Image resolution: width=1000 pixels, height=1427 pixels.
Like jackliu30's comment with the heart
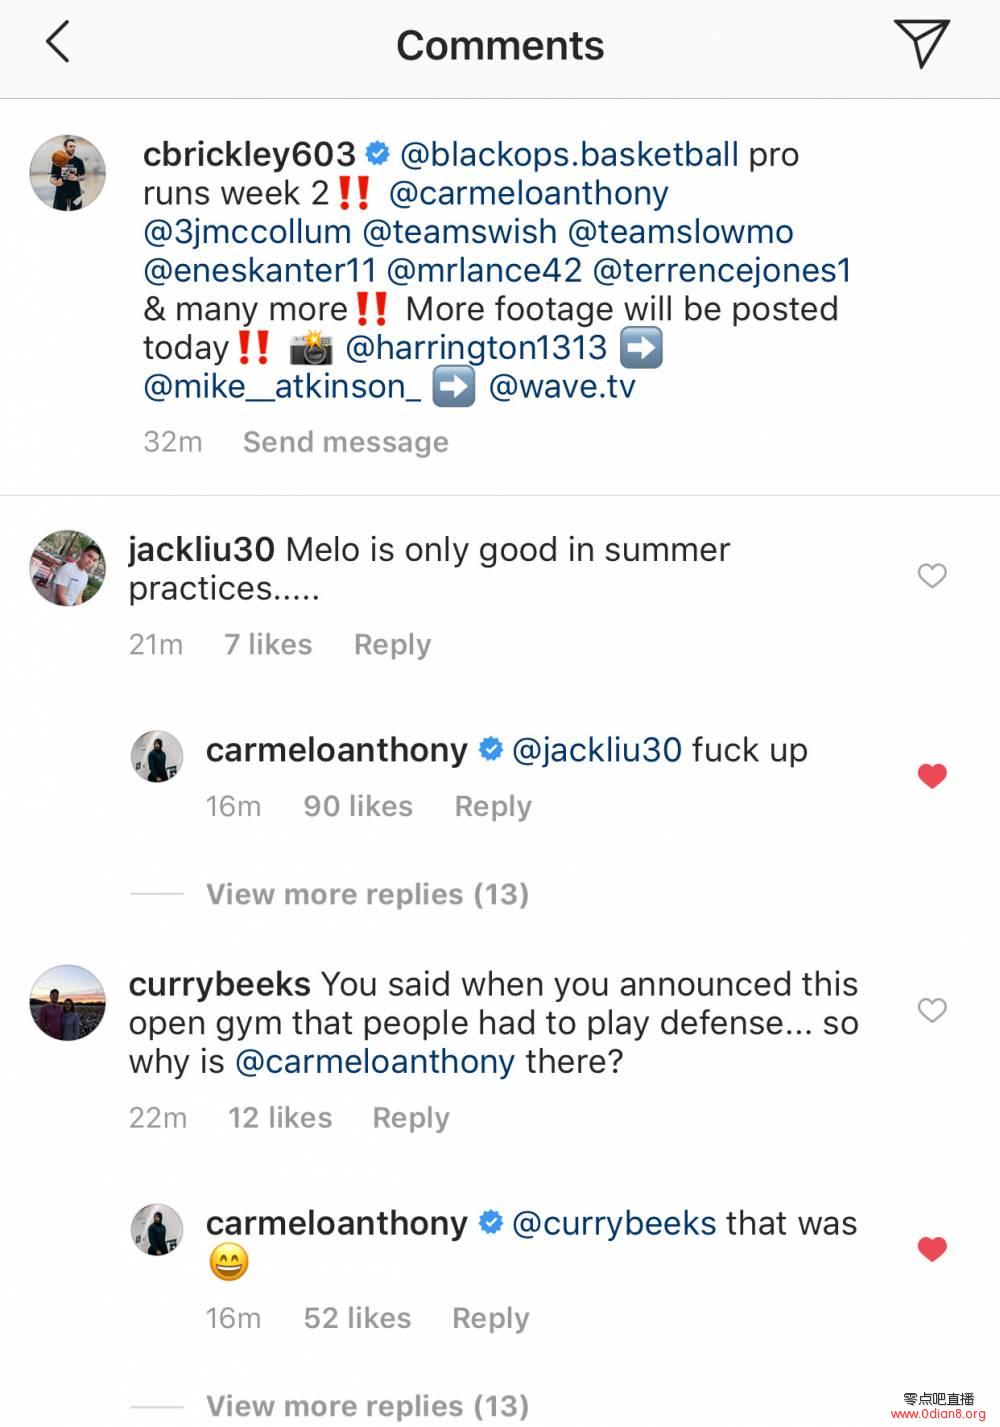click(932, 575)
